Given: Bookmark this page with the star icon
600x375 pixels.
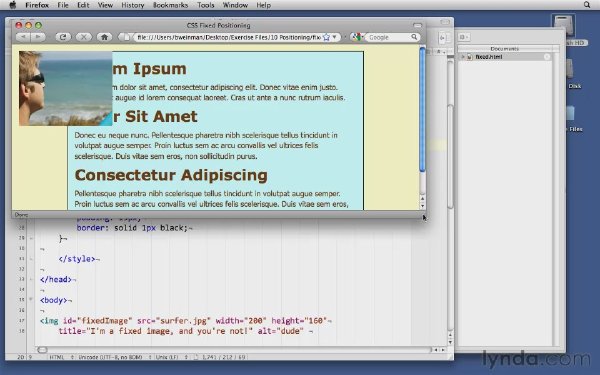Looking at the screenshot, I should point(326,37).
